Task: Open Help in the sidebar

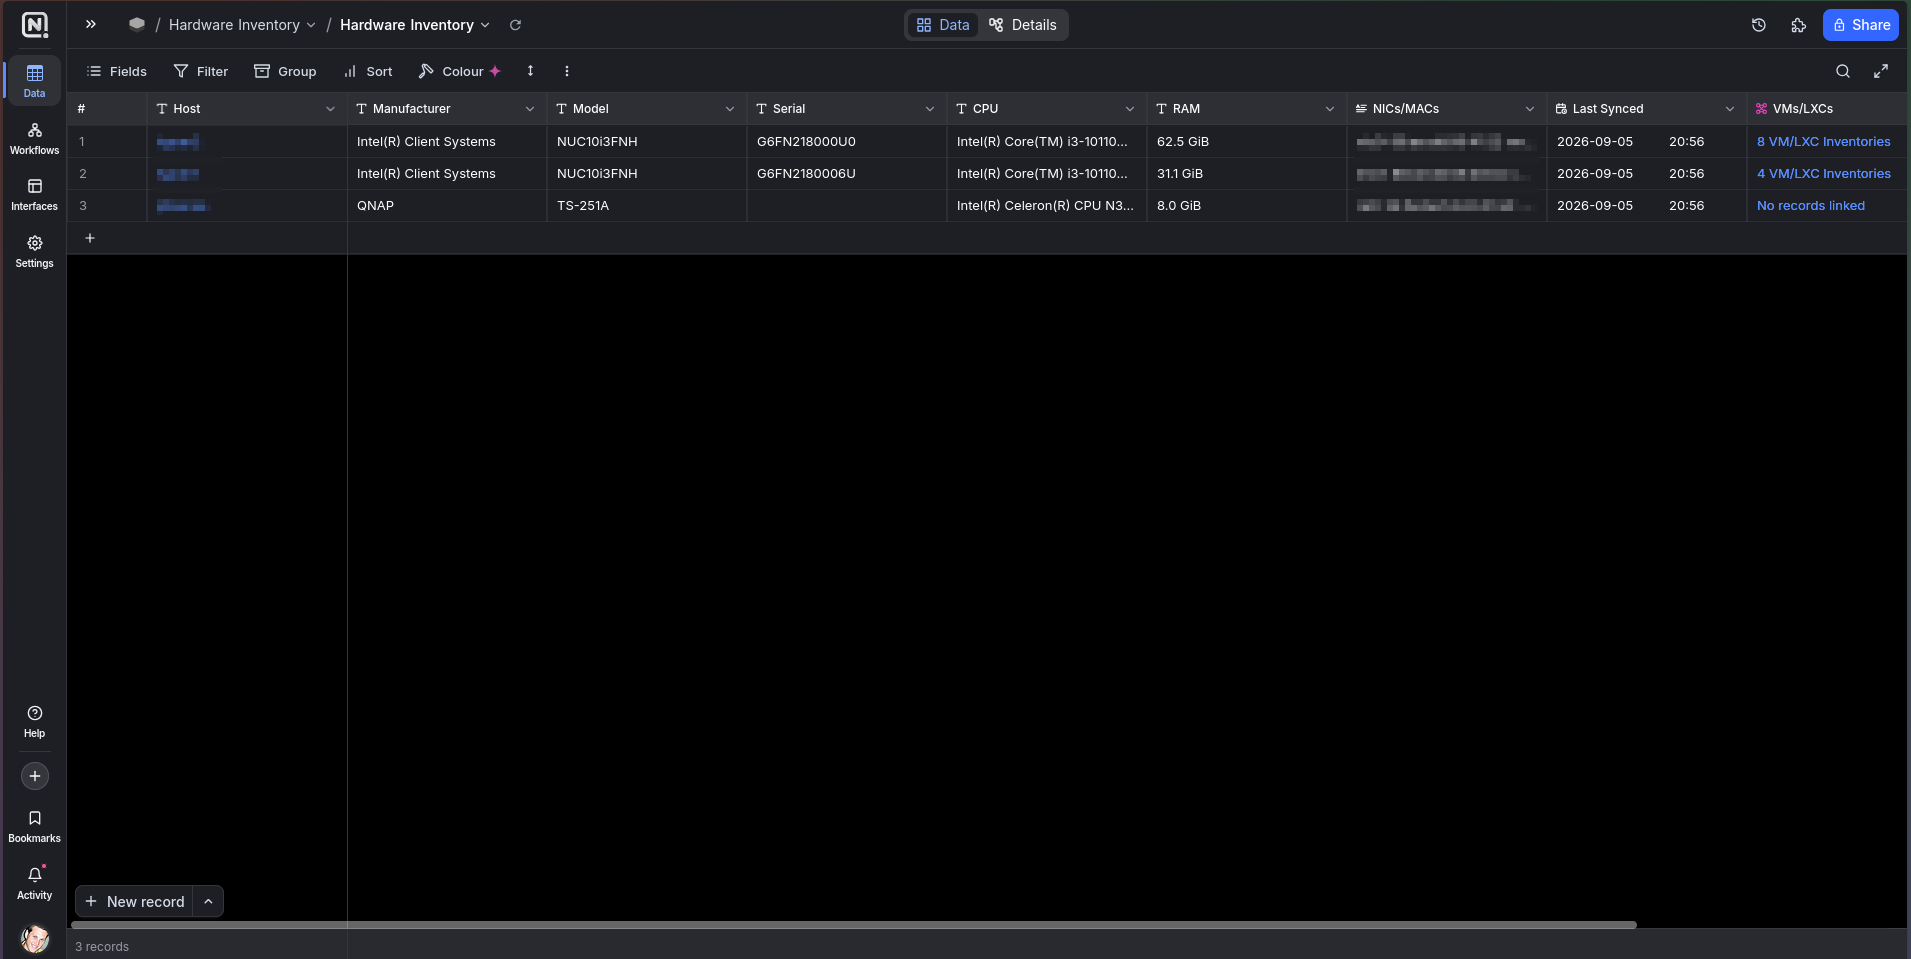Action: [x=35, y=721]
